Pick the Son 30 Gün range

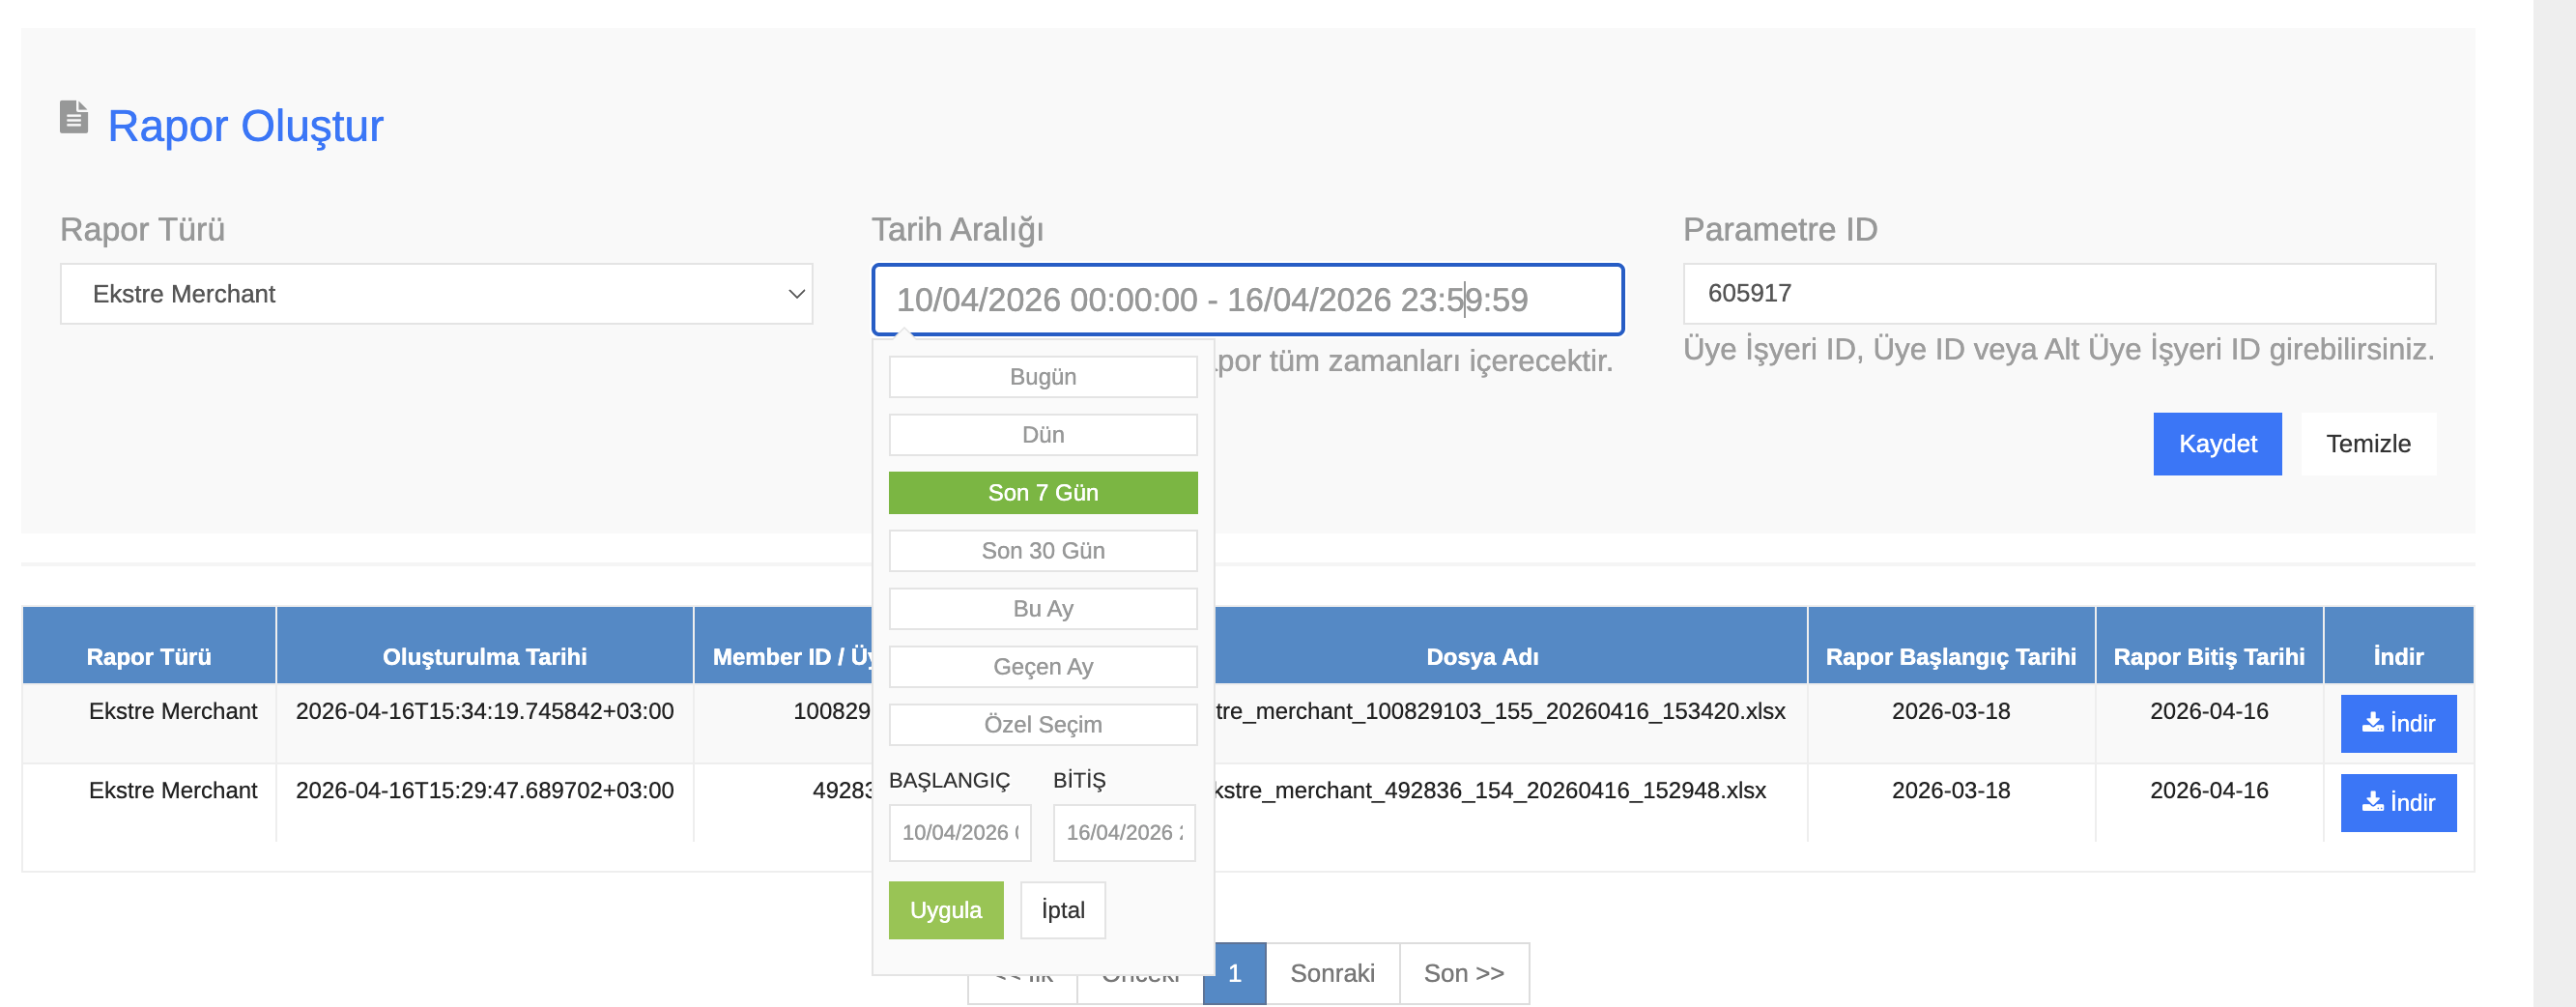[x=1042, y=551]
